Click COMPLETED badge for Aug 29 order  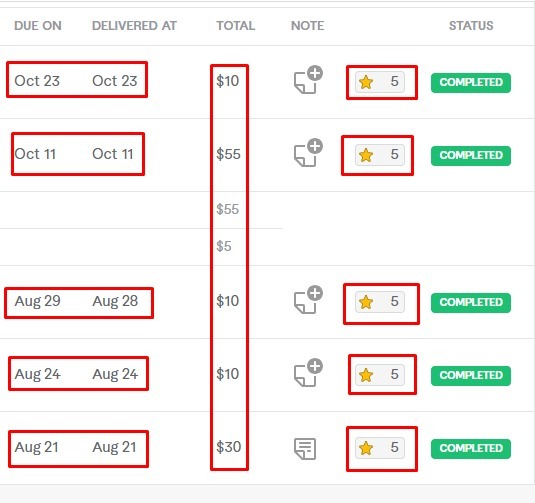click(471, 303)
